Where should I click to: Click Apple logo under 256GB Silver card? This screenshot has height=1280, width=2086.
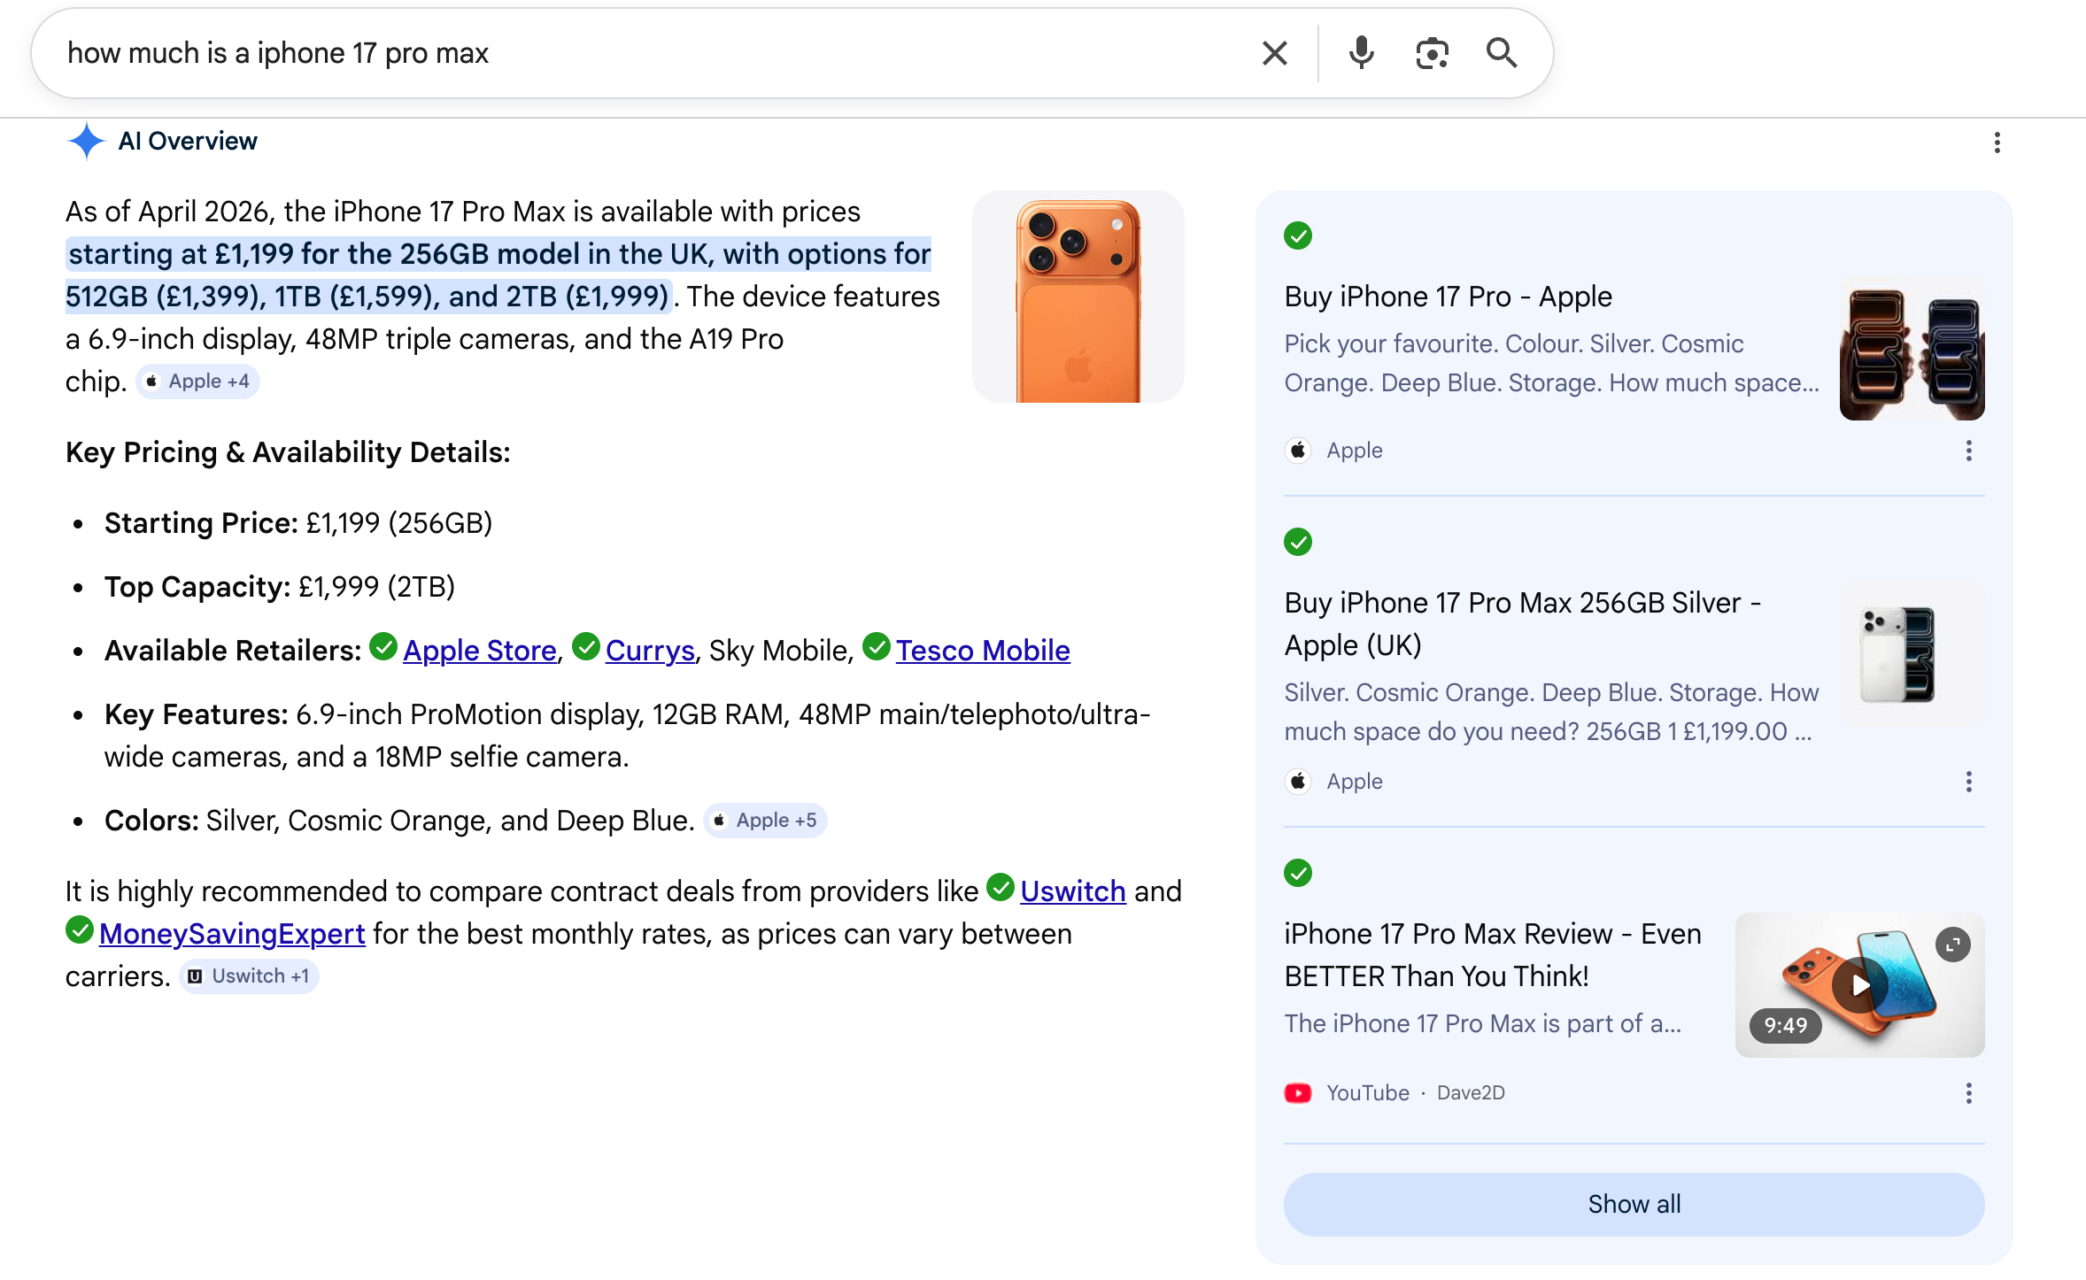[x=1298, y=782]
